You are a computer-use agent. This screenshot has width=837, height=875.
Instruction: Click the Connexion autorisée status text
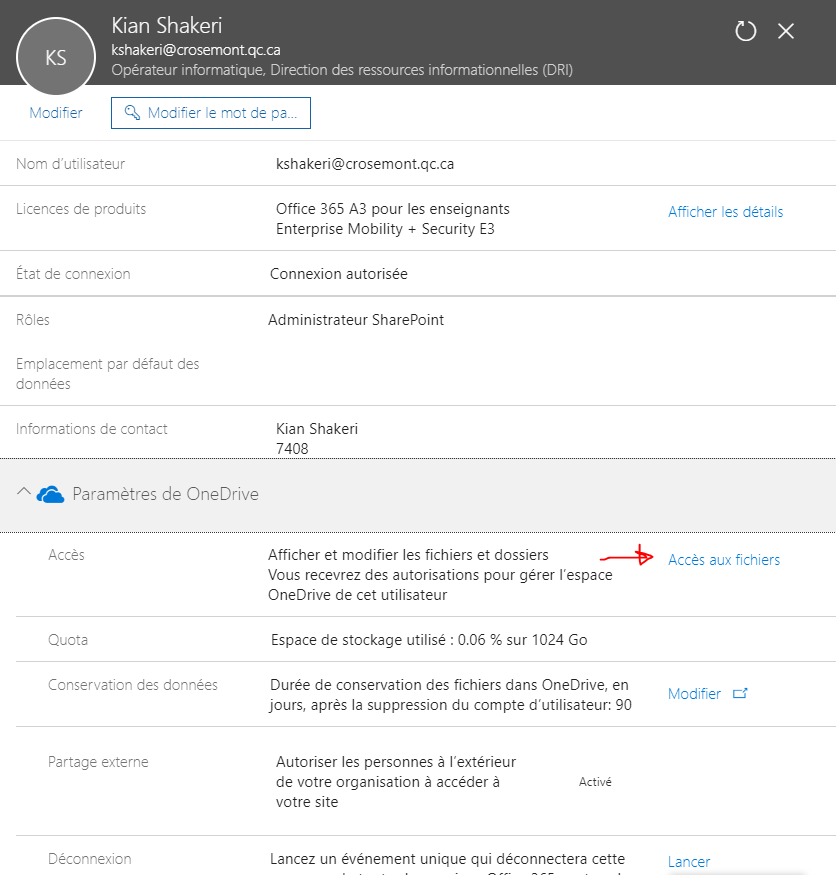pos(339,274)
